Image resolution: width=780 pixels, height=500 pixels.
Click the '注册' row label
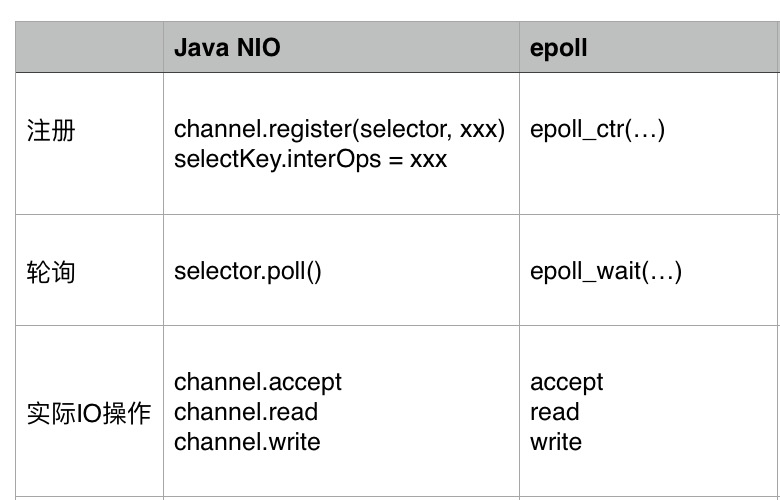[x=51, y=131]
